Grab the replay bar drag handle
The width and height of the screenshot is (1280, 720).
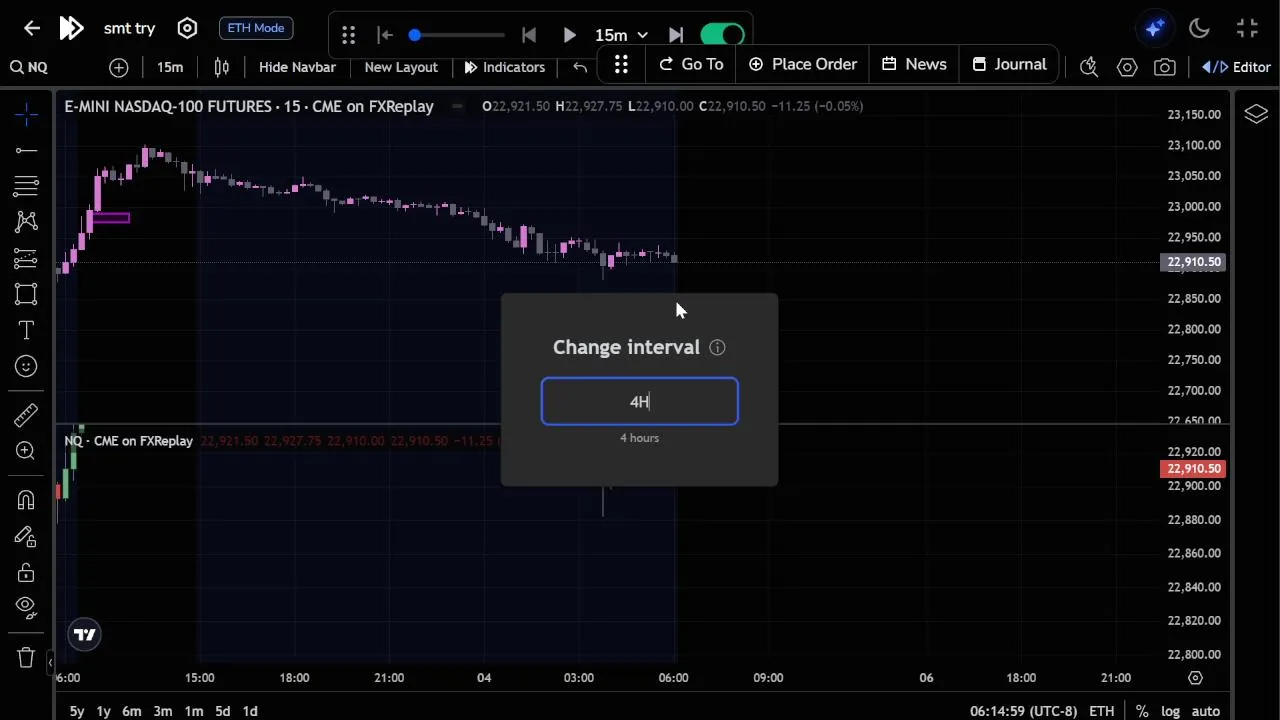tap(348, 35)
